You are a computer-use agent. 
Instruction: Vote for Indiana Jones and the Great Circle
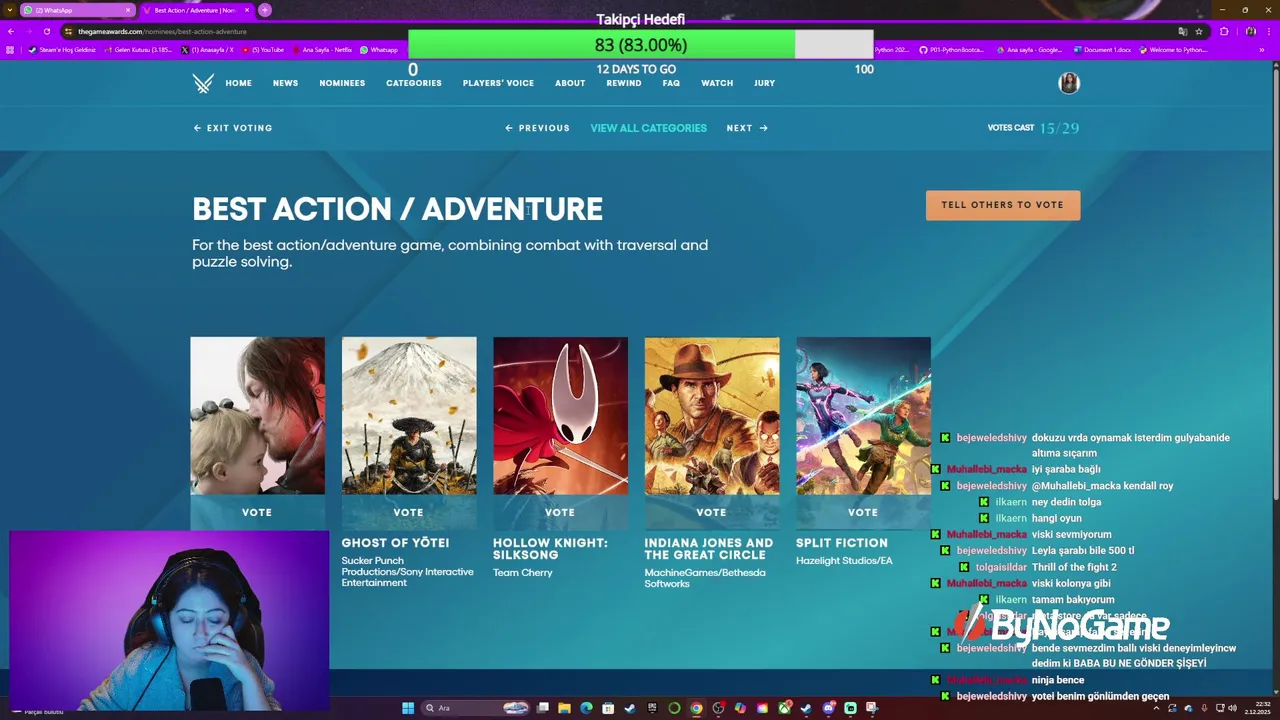711,512
